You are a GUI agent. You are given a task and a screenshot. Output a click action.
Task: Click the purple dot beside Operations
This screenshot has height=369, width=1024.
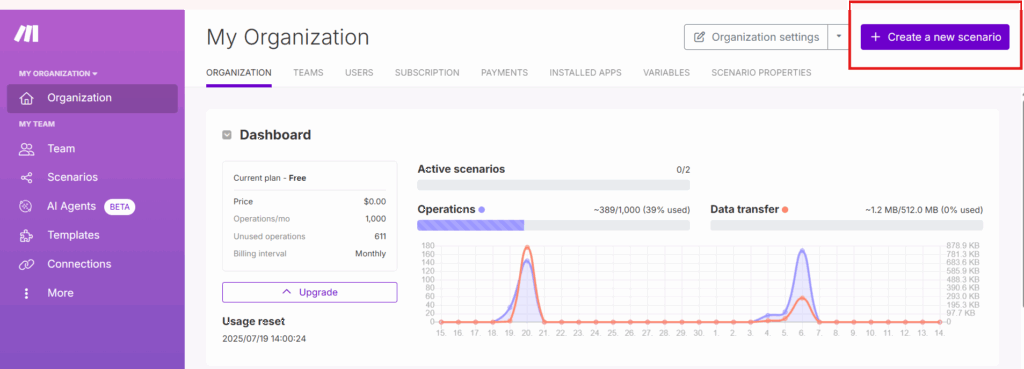tap(481, 210)
